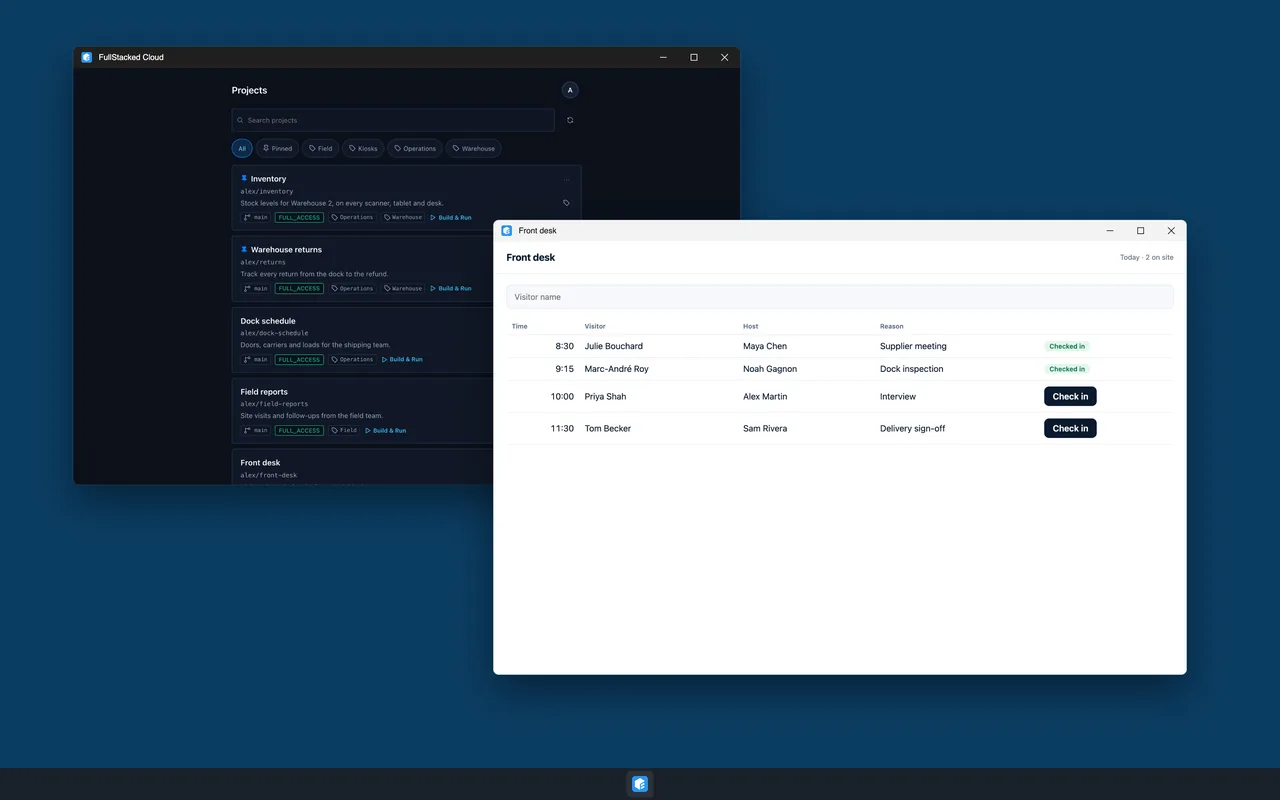Viewport: 1280px width, 800px height.
Task: Click the Search projects field
Action: 393,120
